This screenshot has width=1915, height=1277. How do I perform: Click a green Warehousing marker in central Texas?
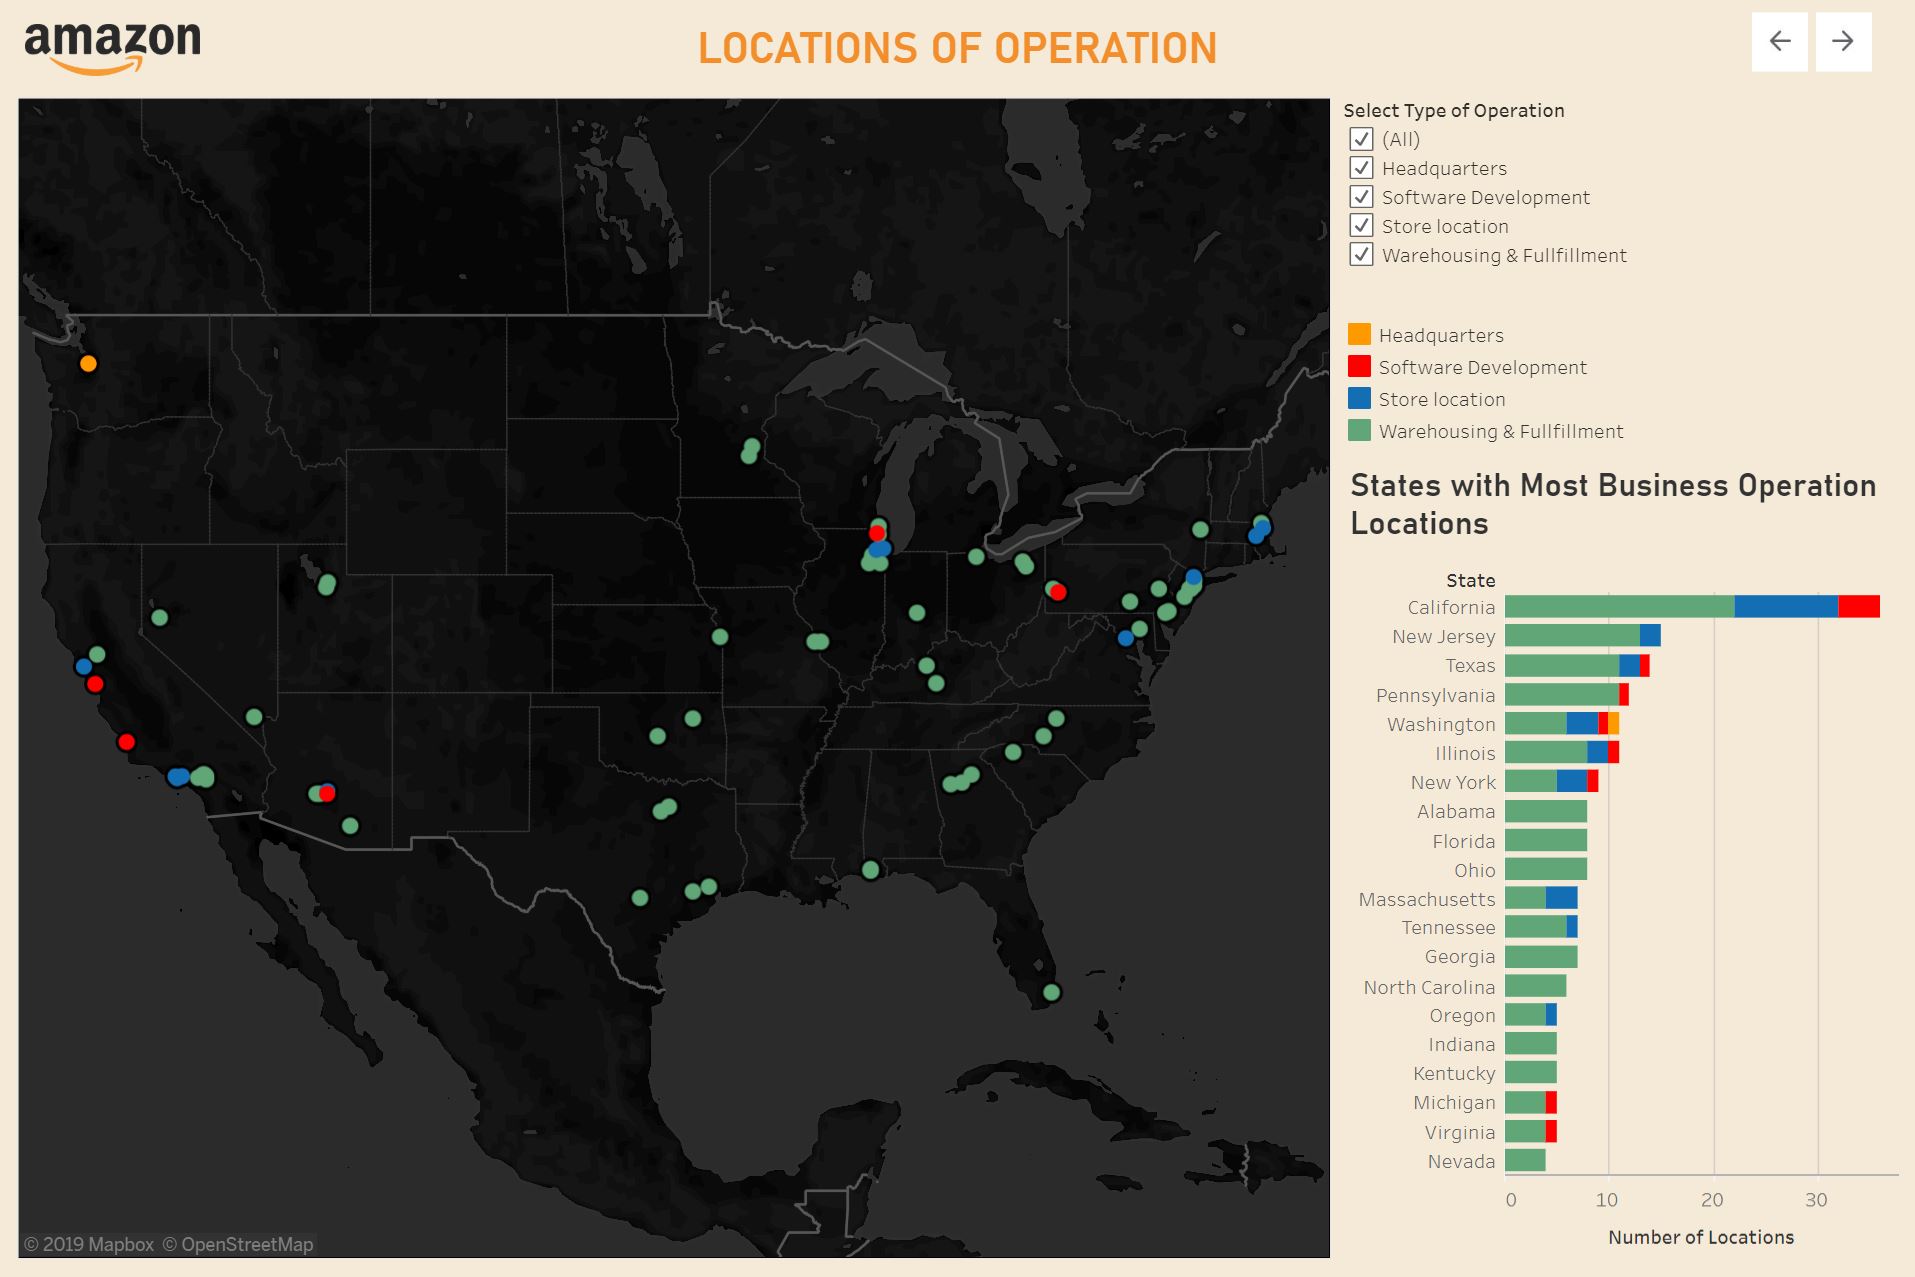pos(638,899)
